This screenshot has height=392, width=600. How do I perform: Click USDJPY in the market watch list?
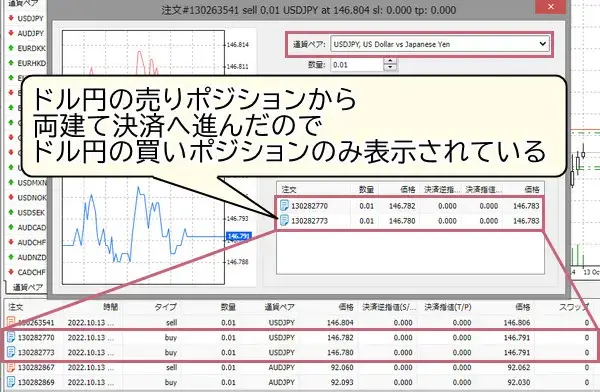coord(30,18)
